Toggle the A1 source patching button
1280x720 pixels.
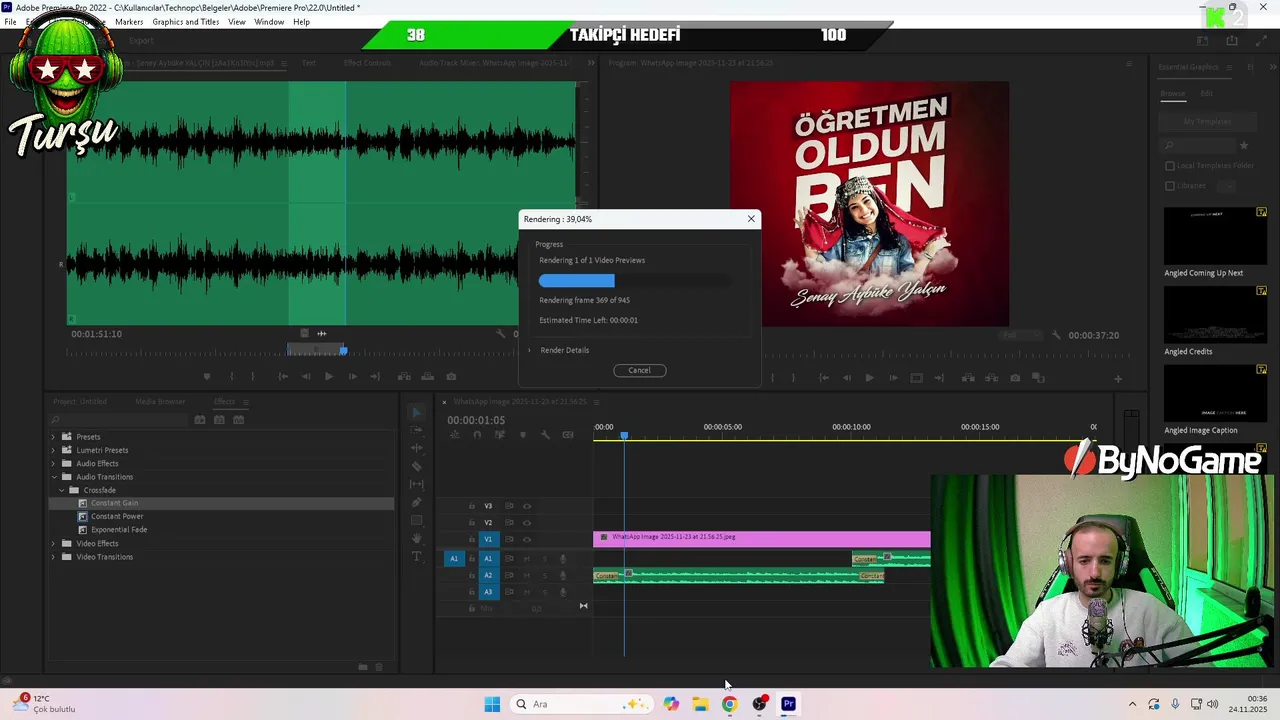(x=454, y=559)
